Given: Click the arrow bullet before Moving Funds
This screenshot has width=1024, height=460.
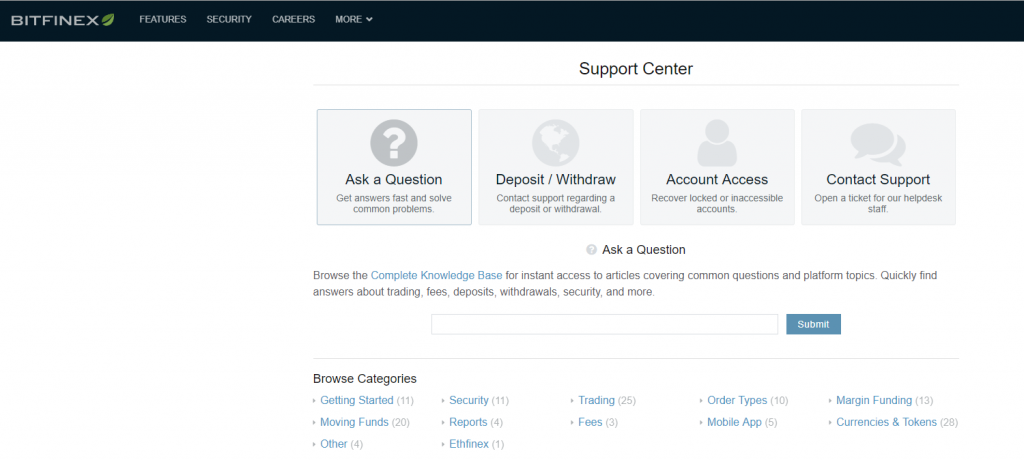Looking at the screenshot, I should pos(314,423).
